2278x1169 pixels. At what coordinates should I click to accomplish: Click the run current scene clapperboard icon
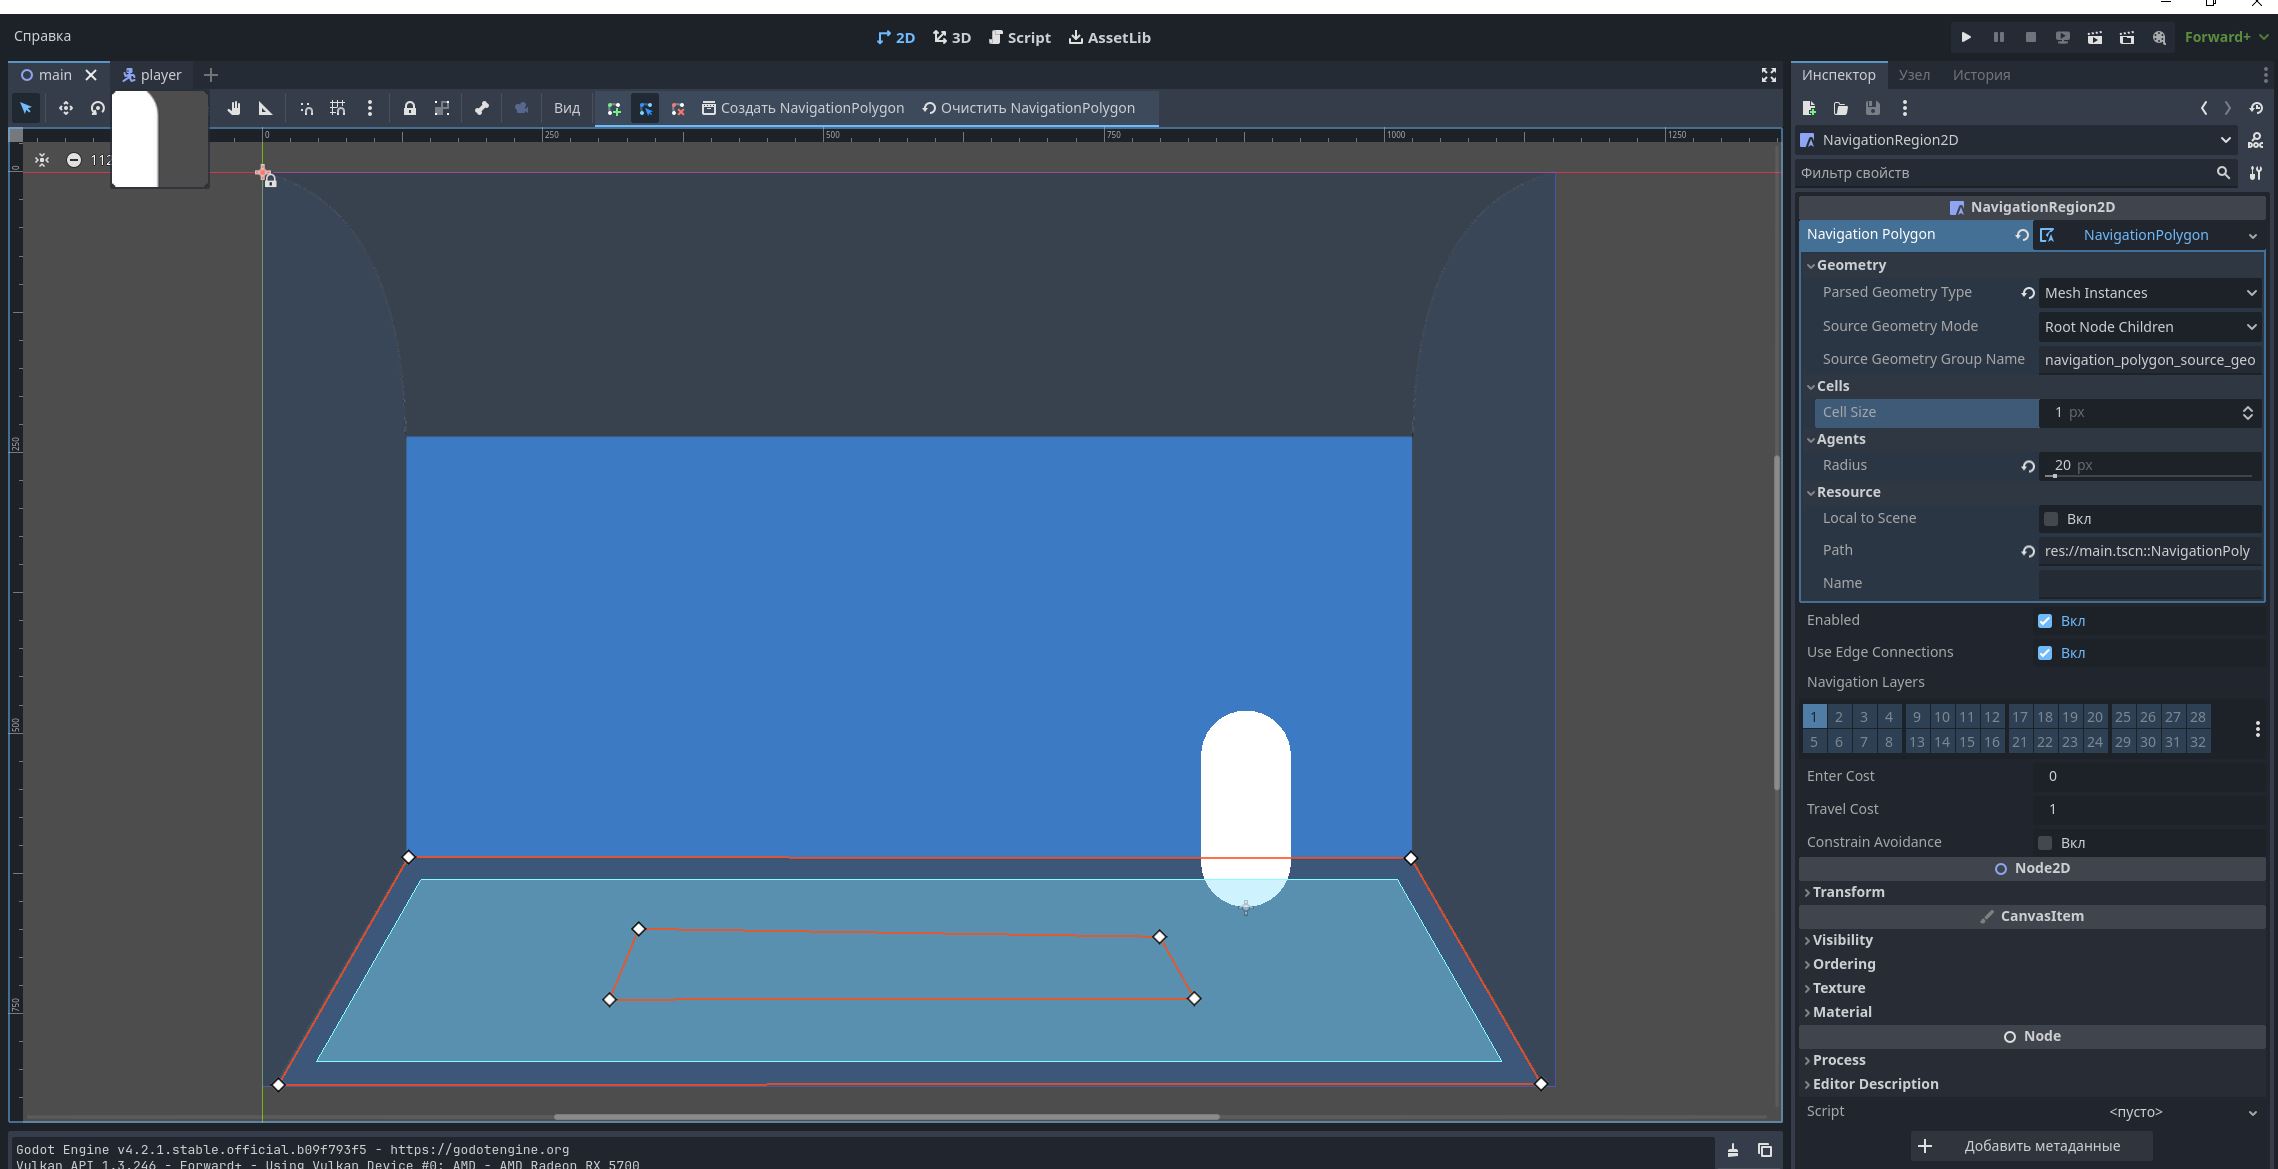[x=2094, y=37]
